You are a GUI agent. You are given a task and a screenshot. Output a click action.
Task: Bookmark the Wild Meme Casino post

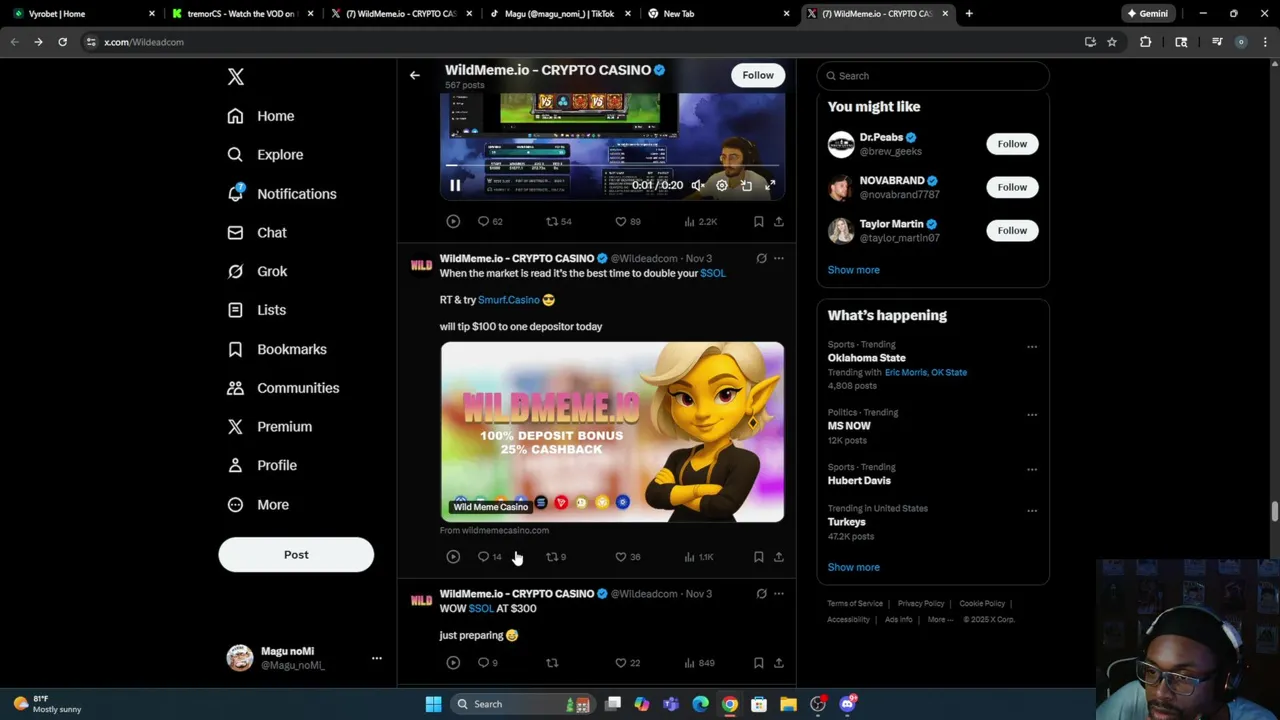click(758, 557)
